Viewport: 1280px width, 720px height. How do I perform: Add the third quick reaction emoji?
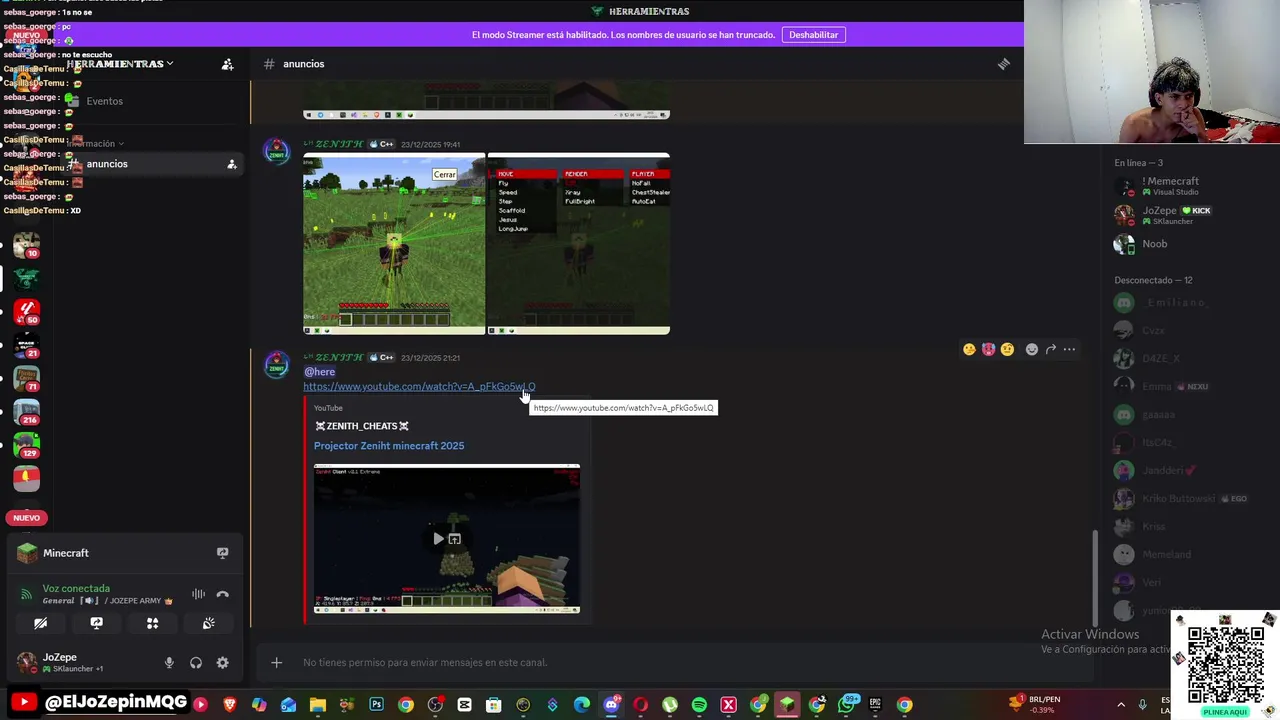point(1007,349)
